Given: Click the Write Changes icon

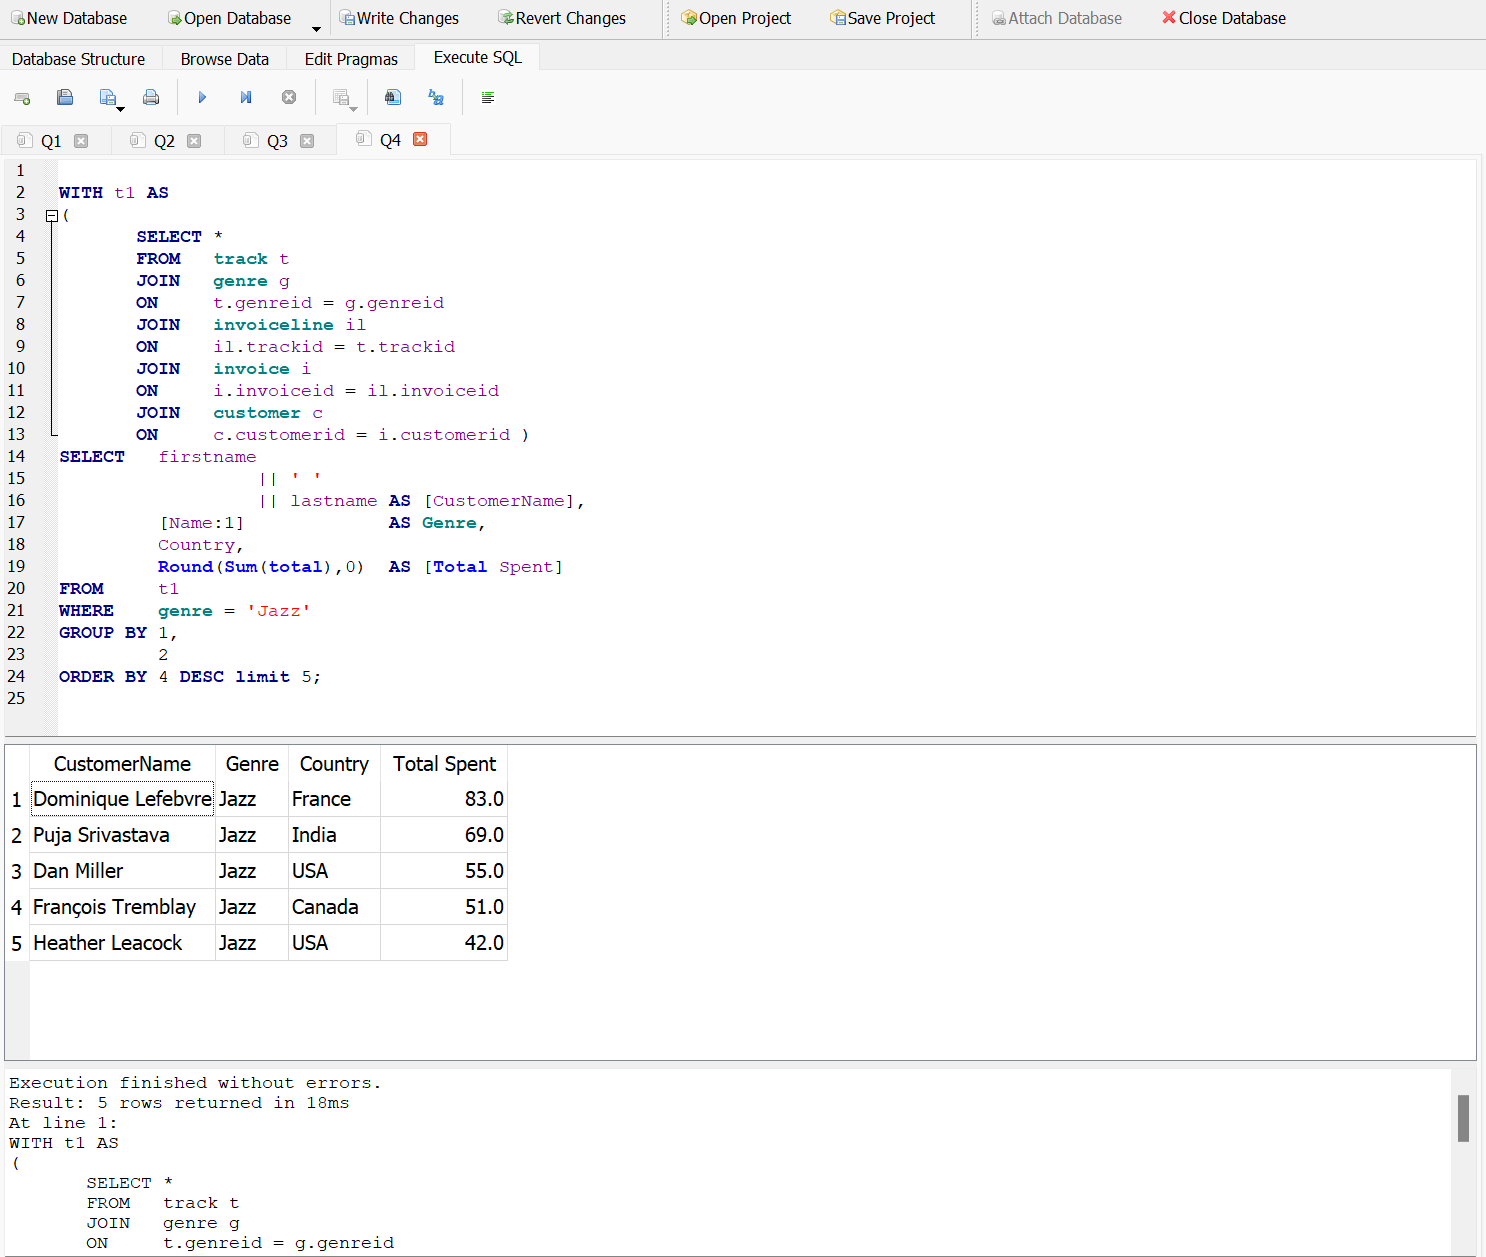Looking at the screenshot, I should pyautogui.click(x=398, y=17).
